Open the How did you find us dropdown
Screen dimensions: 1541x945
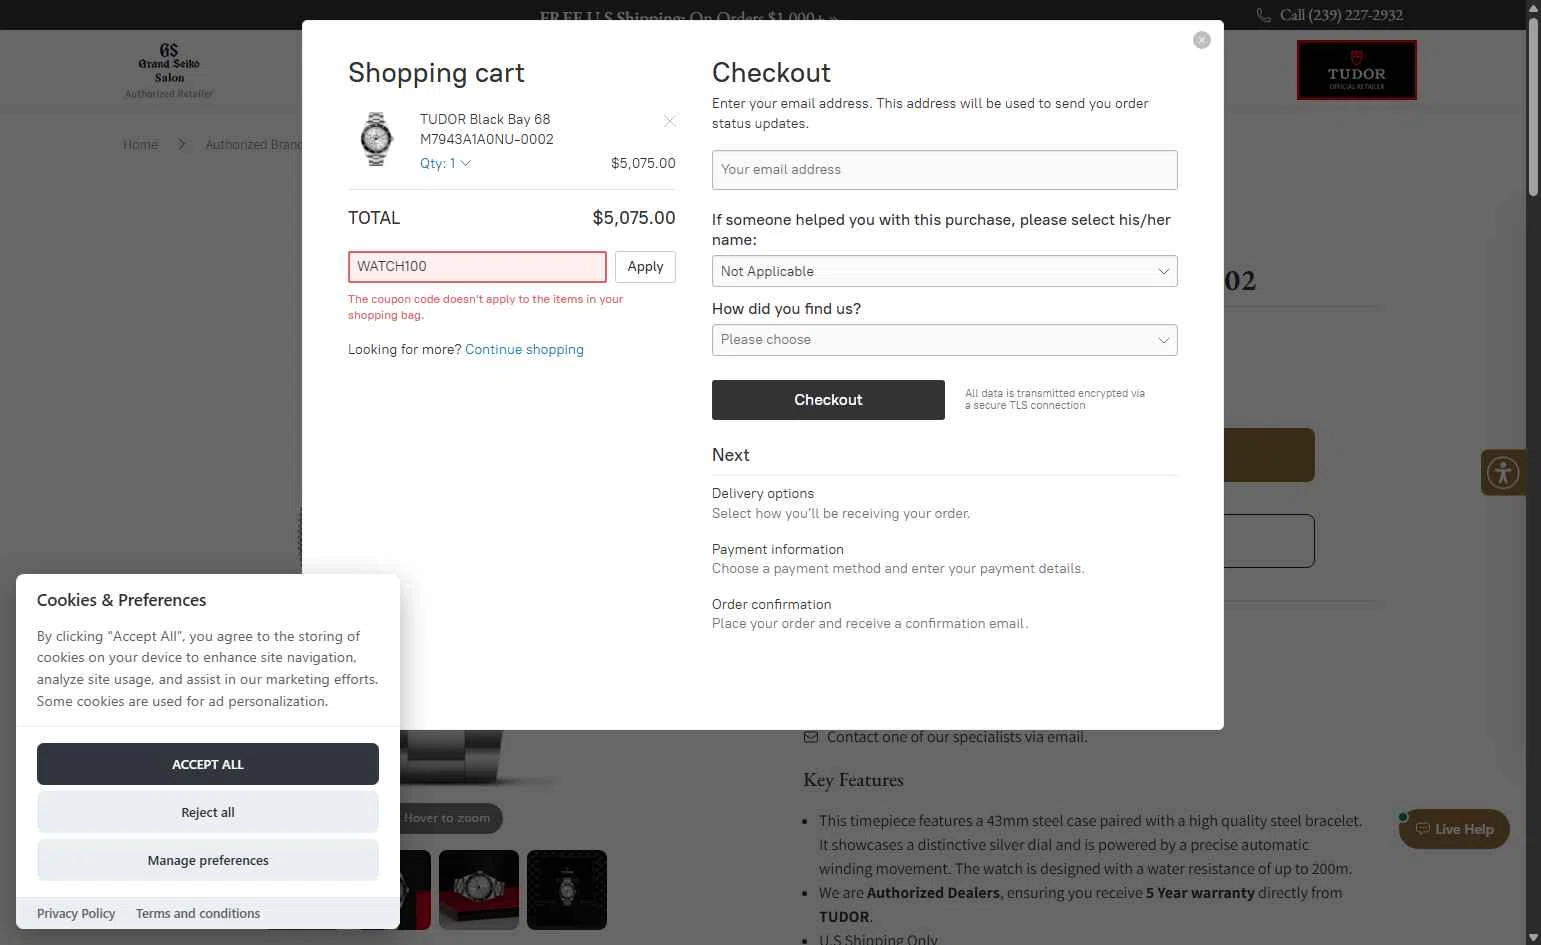coord(944,340)
